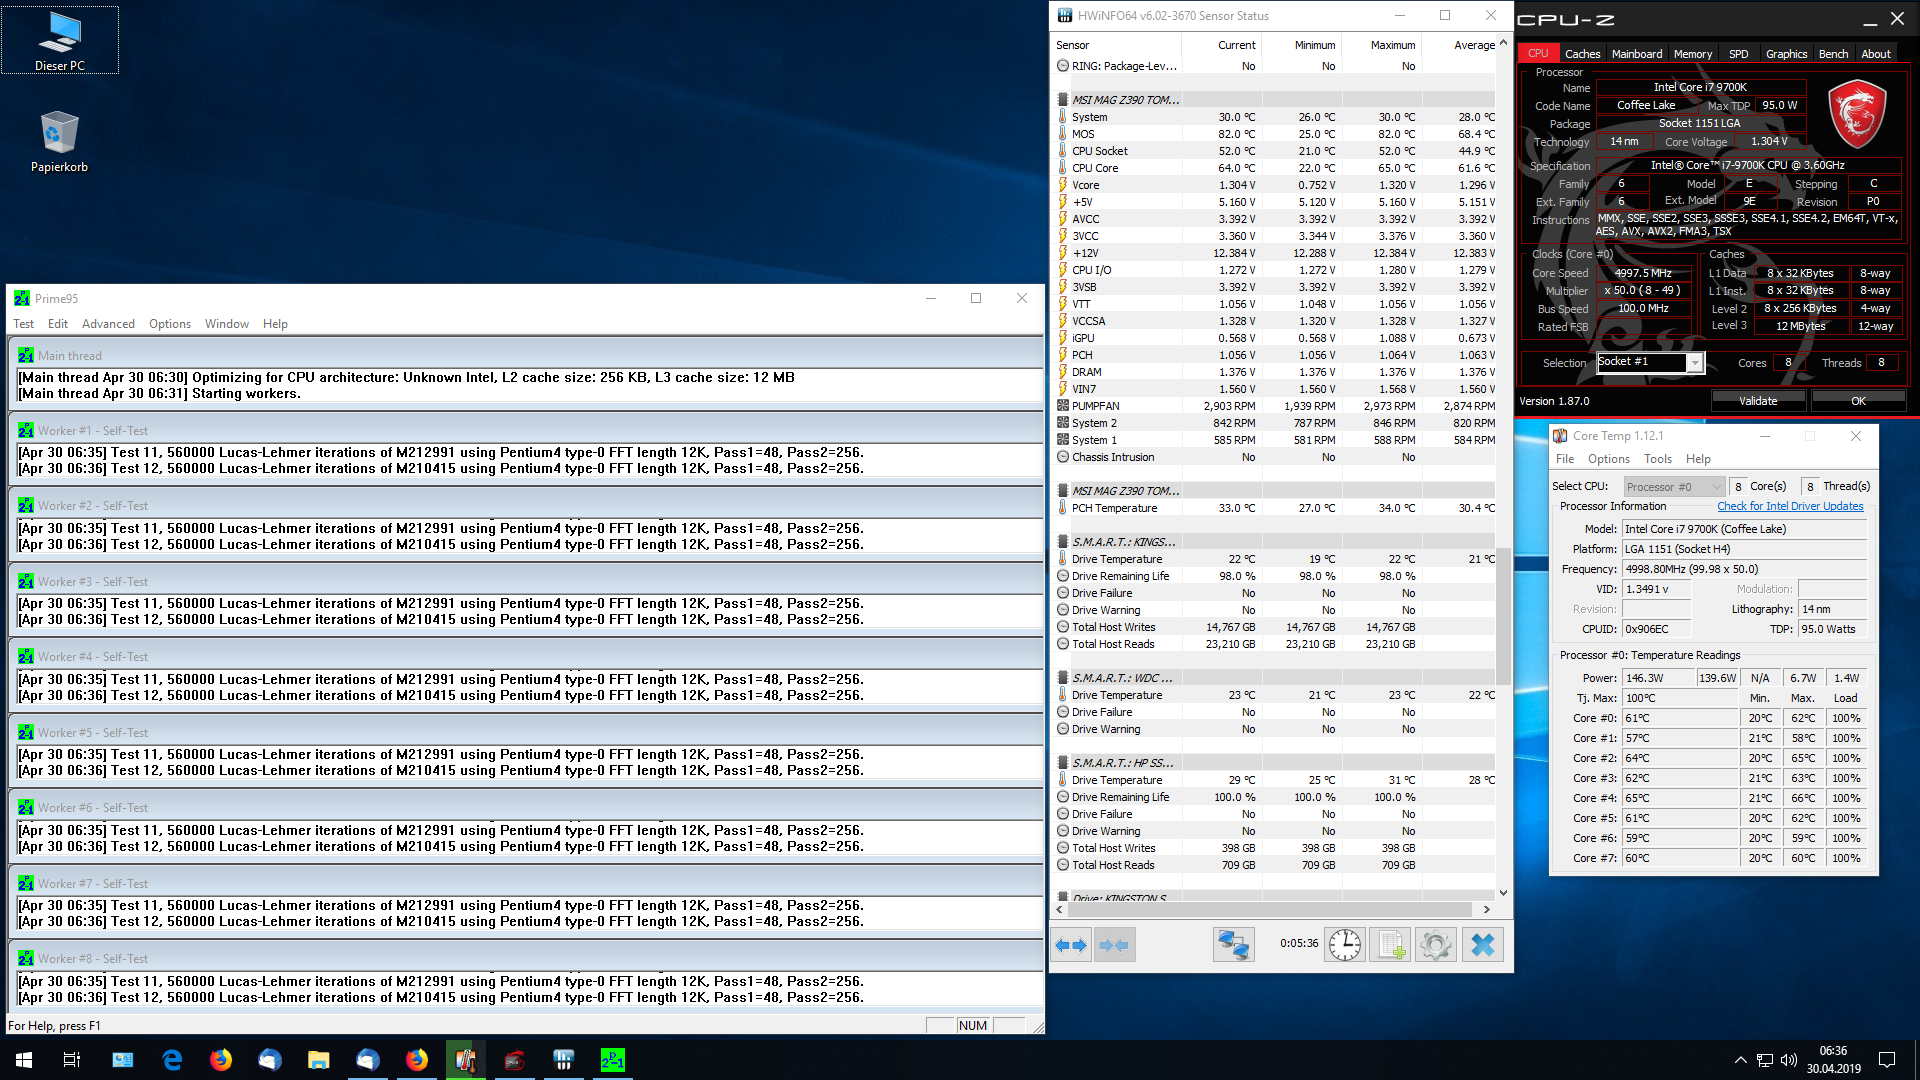
Task: Select the Vcore sensor row in HWiNFO
Action: (x=1276, y=185)
